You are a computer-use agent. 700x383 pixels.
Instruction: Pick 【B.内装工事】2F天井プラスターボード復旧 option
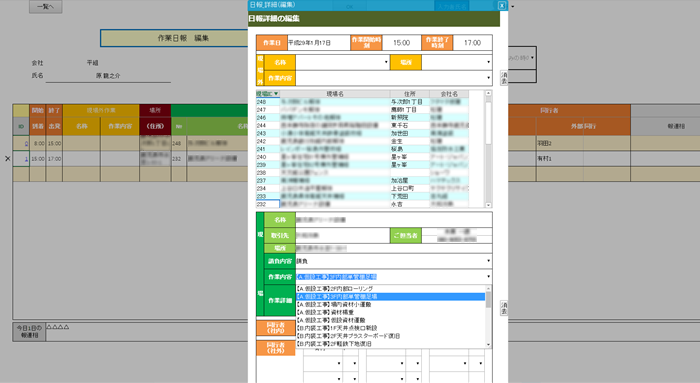point(391,336)
